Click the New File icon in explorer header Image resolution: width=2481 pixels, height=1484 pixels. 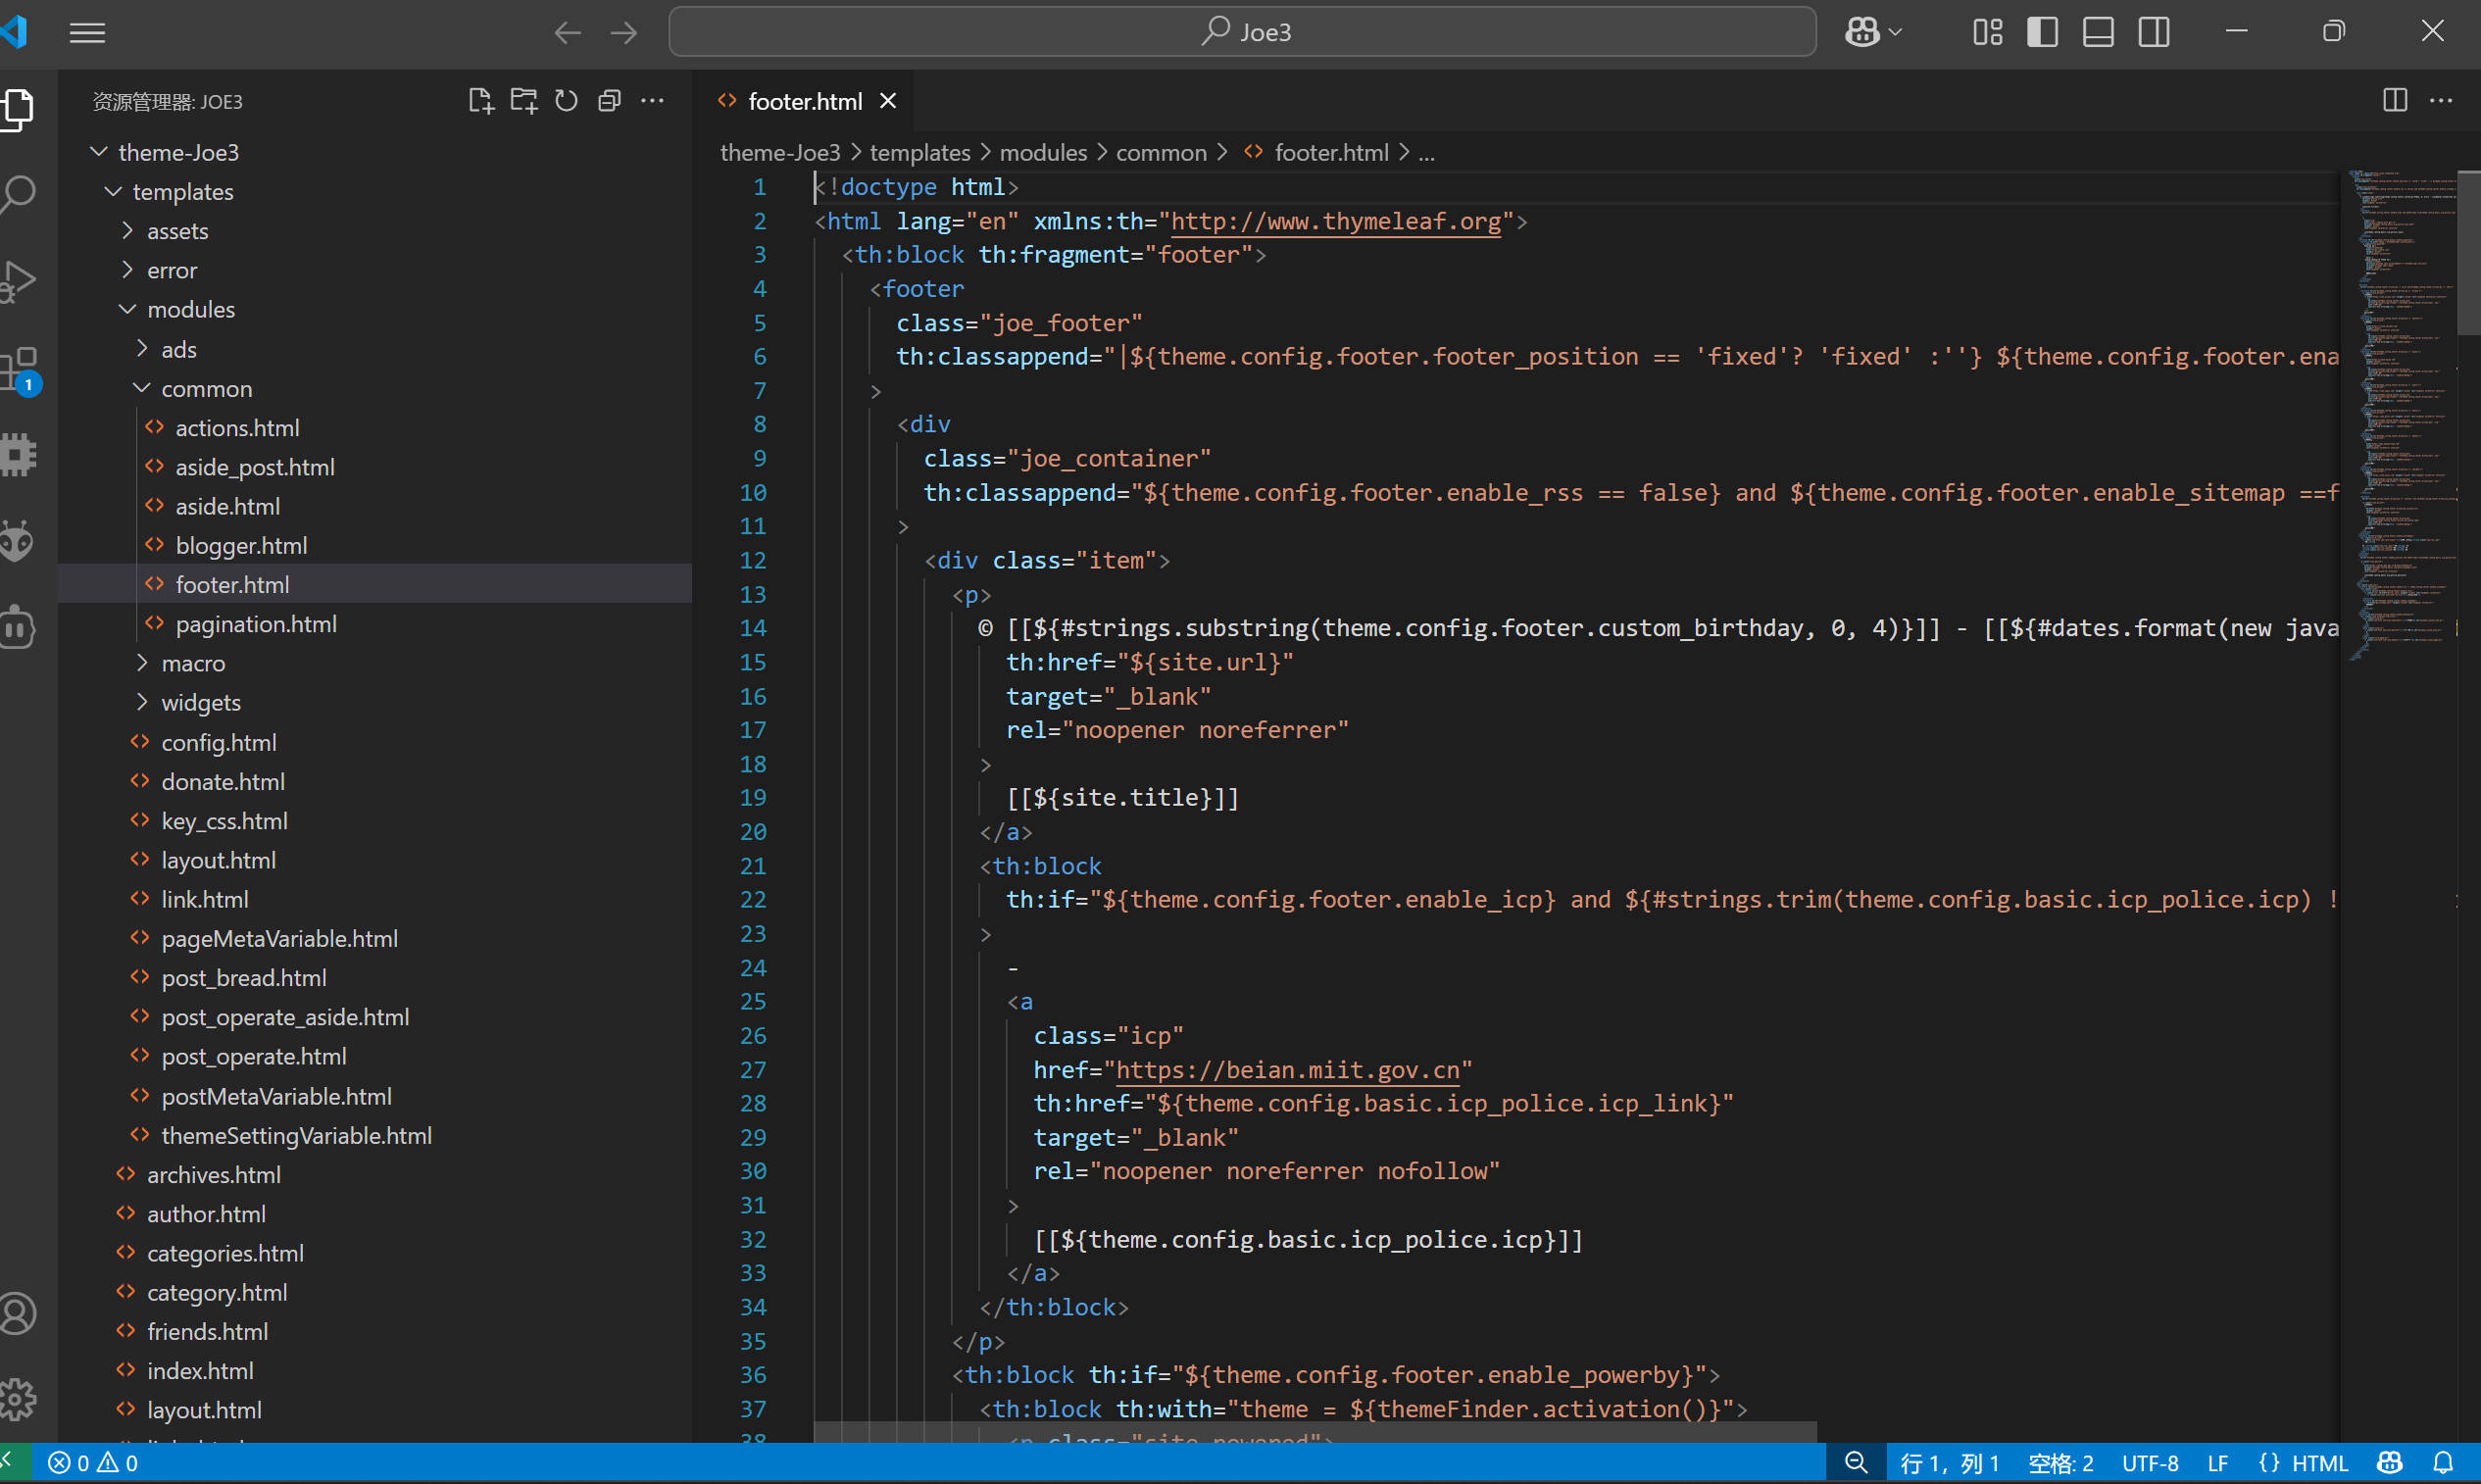pyautogui.click(x=480, y=101)
